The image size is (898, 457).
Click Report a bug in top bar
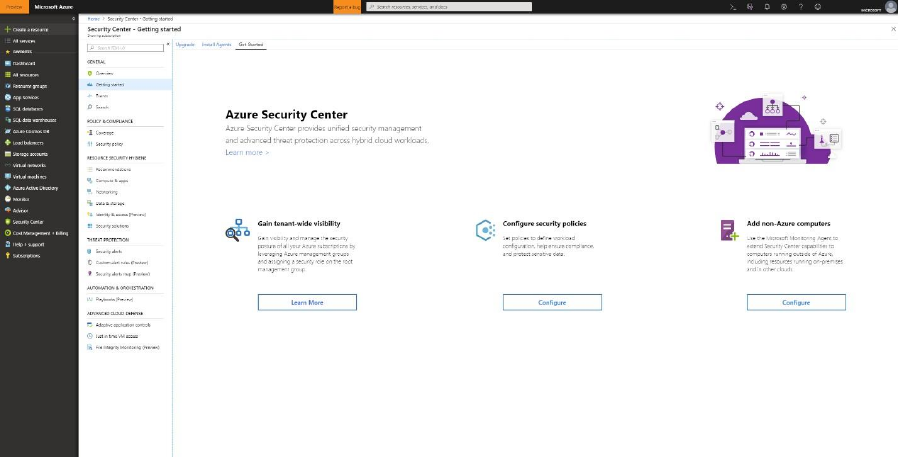(347, 7)
